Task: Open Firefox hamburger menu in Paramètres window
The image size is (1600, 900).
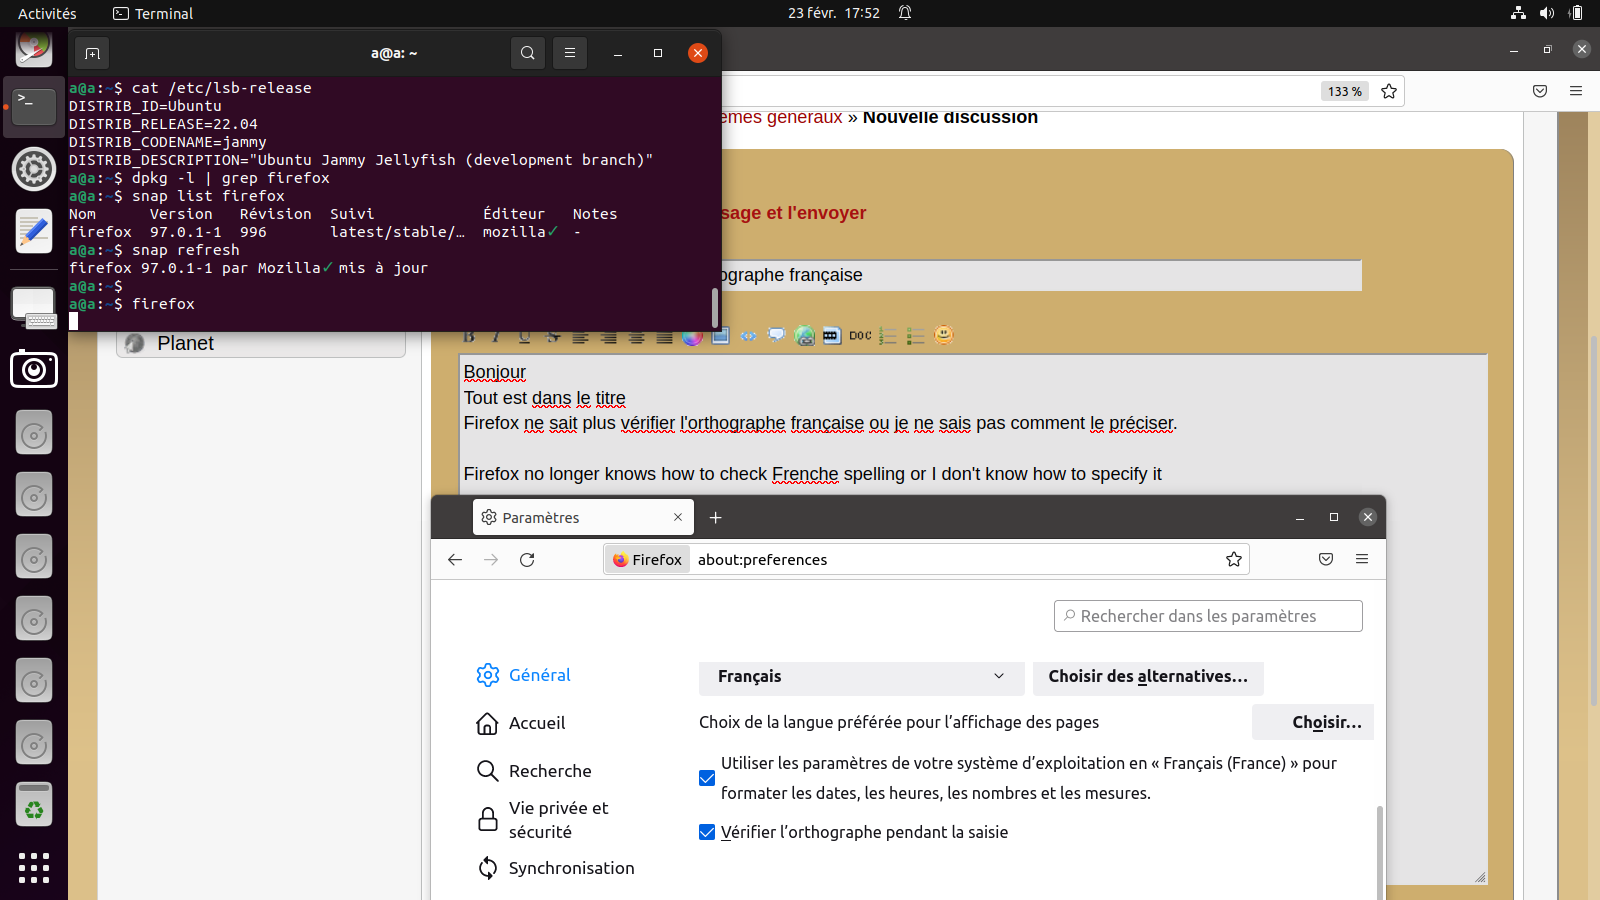Action: [x=1362, y=559]
